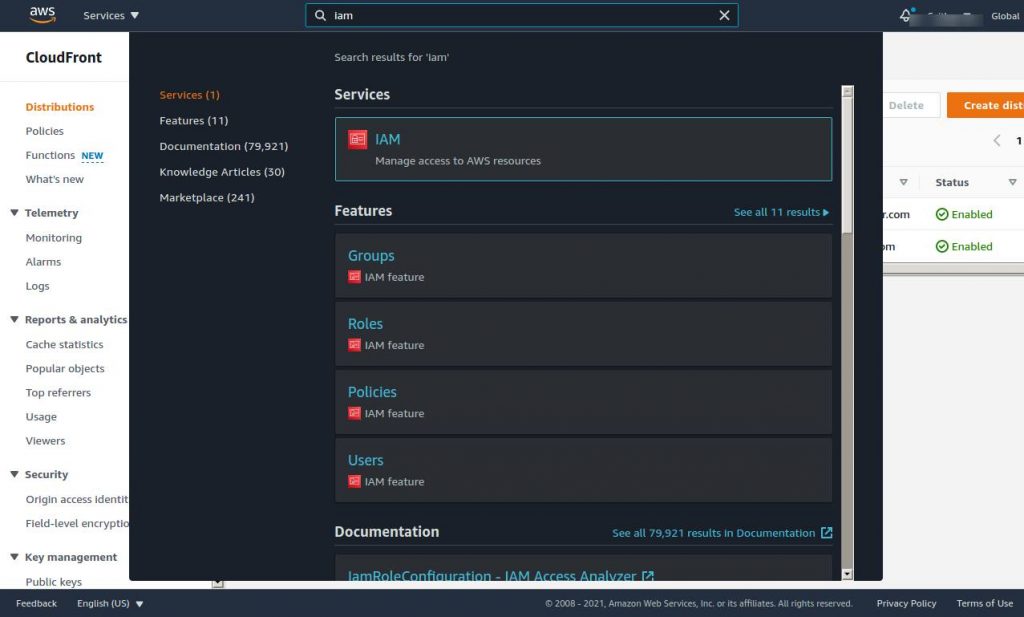
Task: Collapse the Key management section
Action: (14, 557)
